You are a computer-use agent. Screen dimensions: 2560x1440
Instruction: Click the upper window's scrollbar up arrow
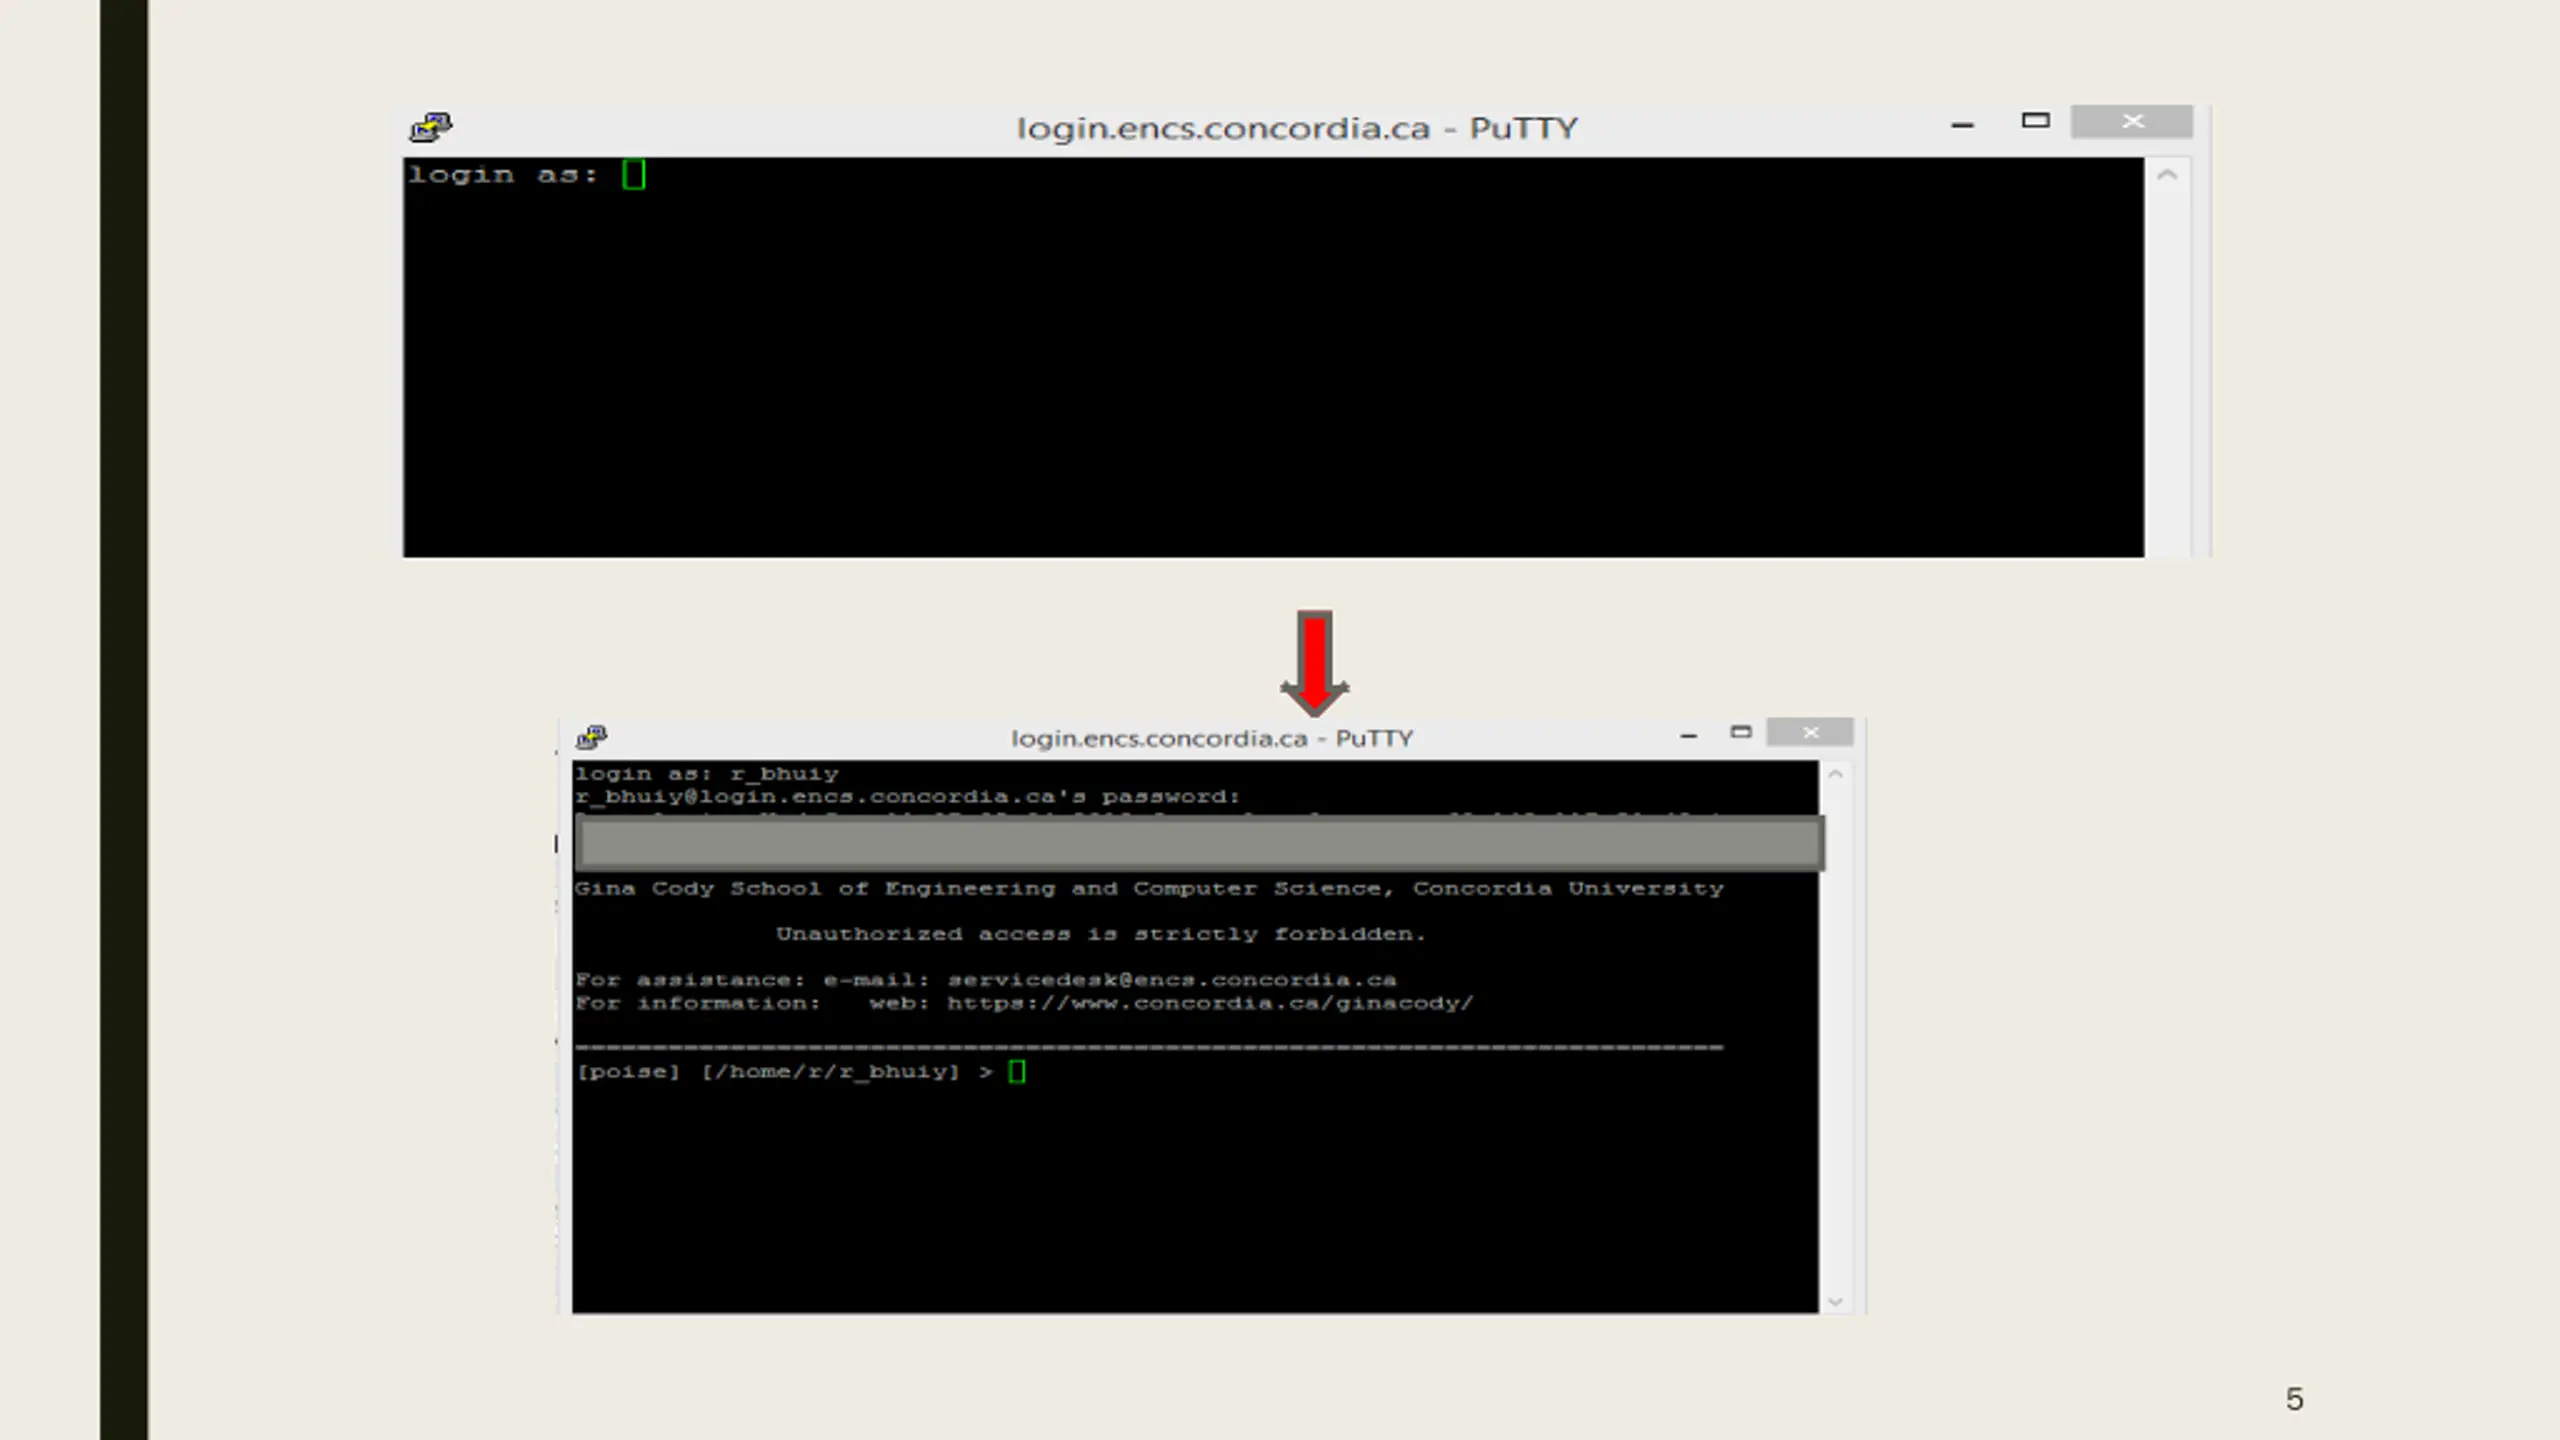2167,175
